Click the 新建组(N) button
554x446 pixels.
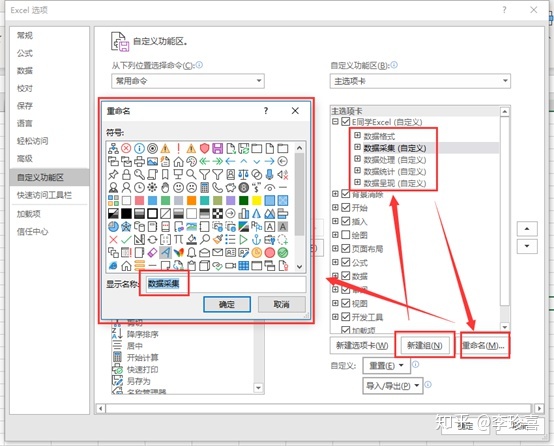coord(424,345)
